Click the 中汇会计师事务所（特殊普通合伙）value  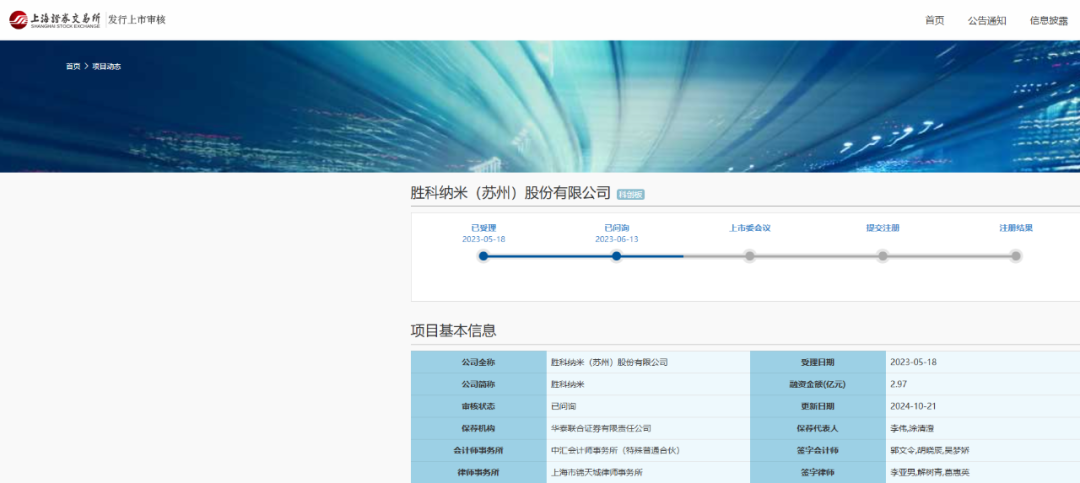click(615, 451)
